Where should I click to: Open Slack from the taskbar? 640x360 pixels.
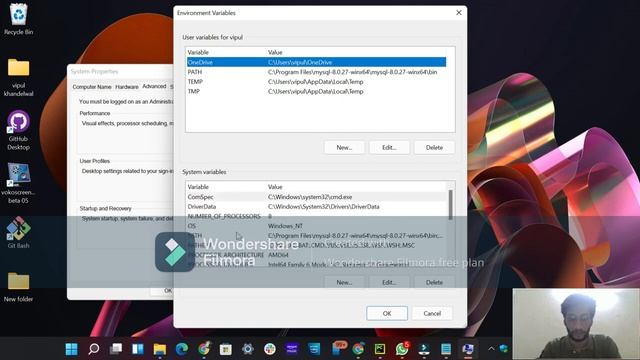click(x=270, y=349)
